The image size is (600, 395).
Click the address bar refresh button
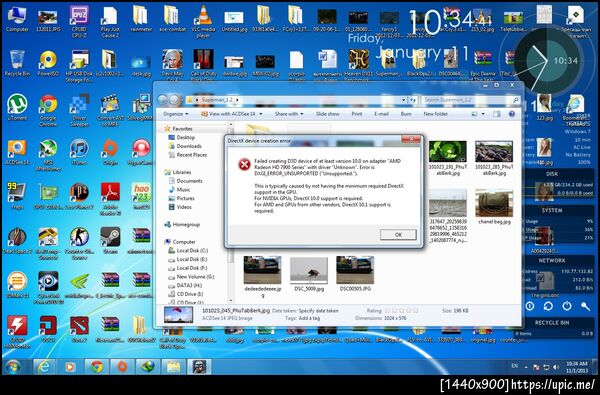point(412,100)
